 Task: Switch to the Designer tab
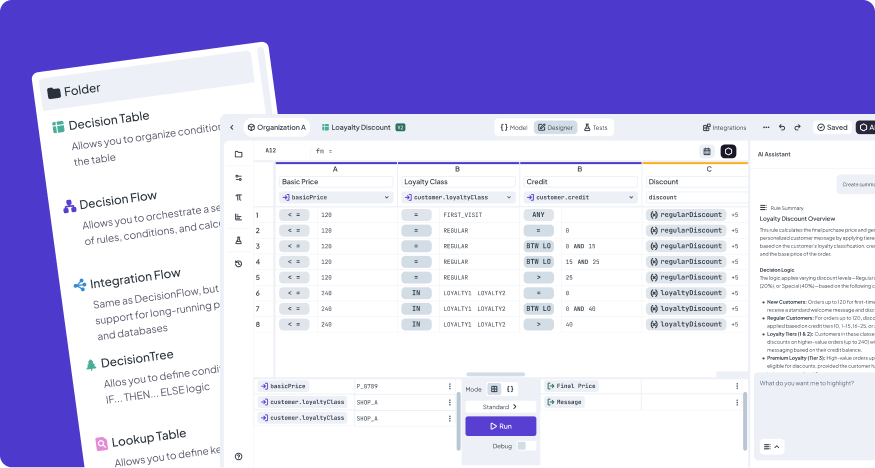(555, 128)
